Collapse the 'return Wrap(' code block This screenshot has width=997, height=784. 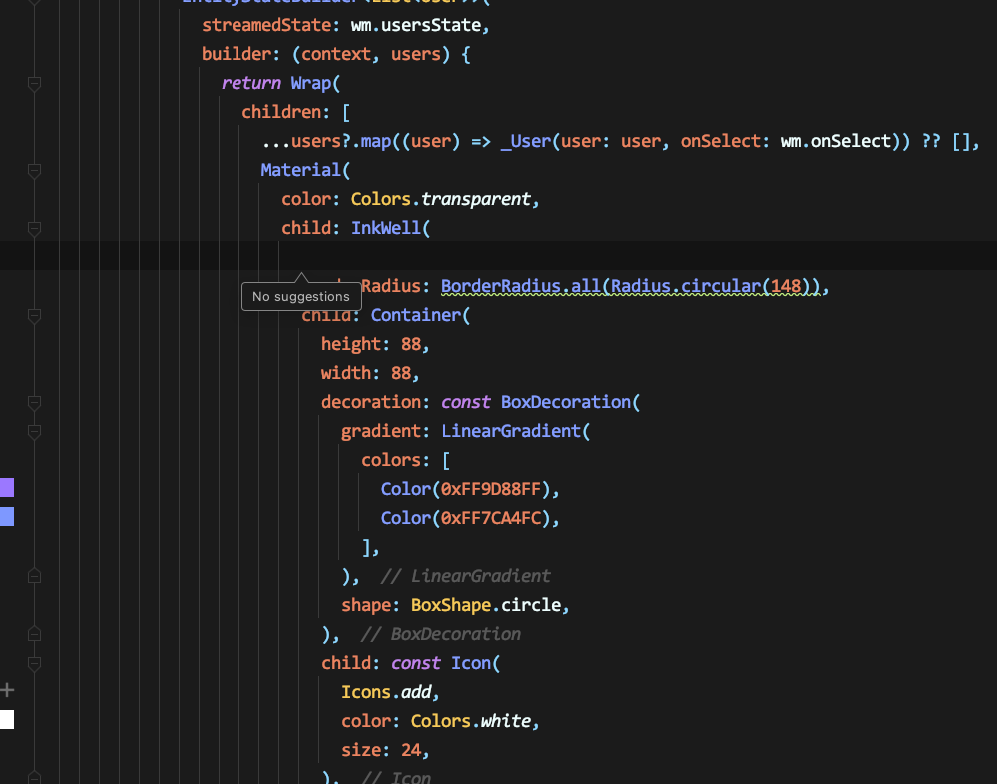pos(34,83)
